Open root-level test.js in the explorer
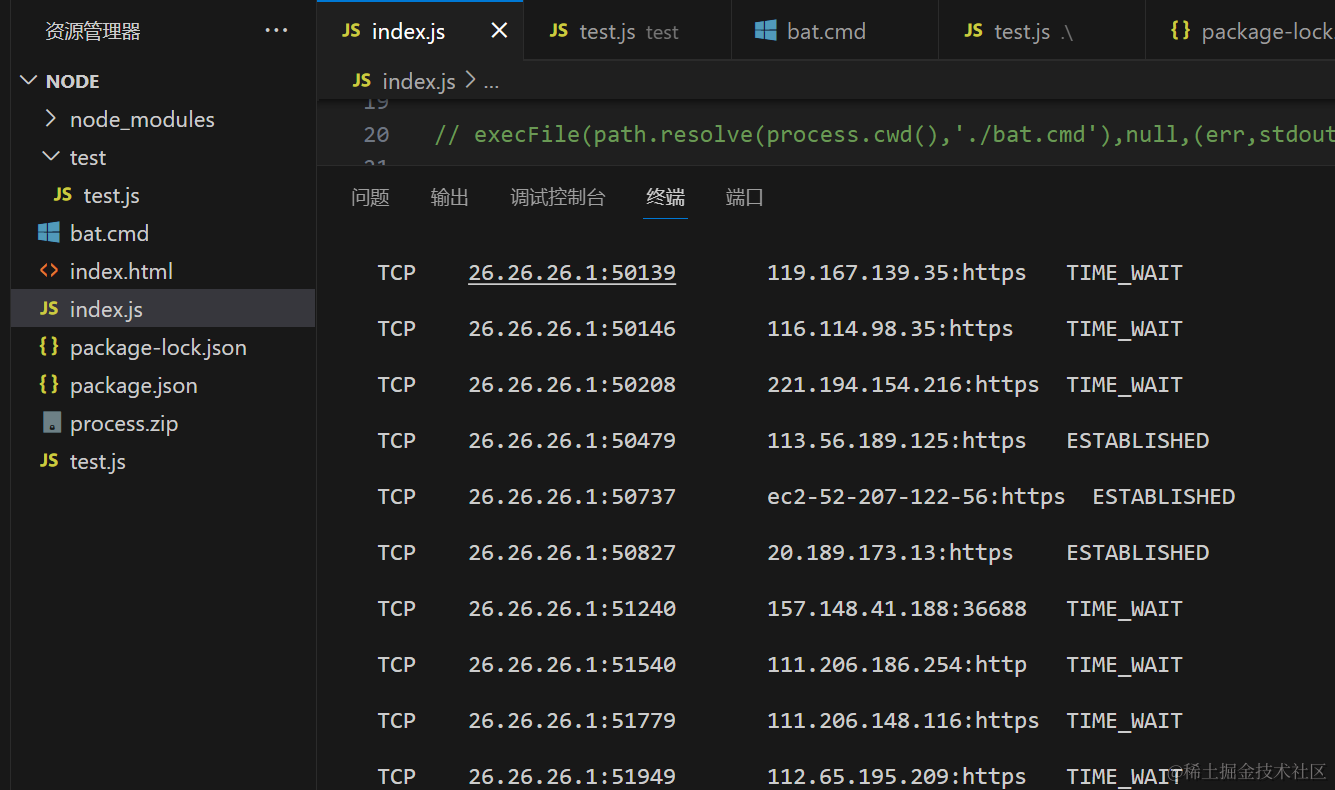The height and width of the screenshot is (790, 1335). (x=163, y=461)
